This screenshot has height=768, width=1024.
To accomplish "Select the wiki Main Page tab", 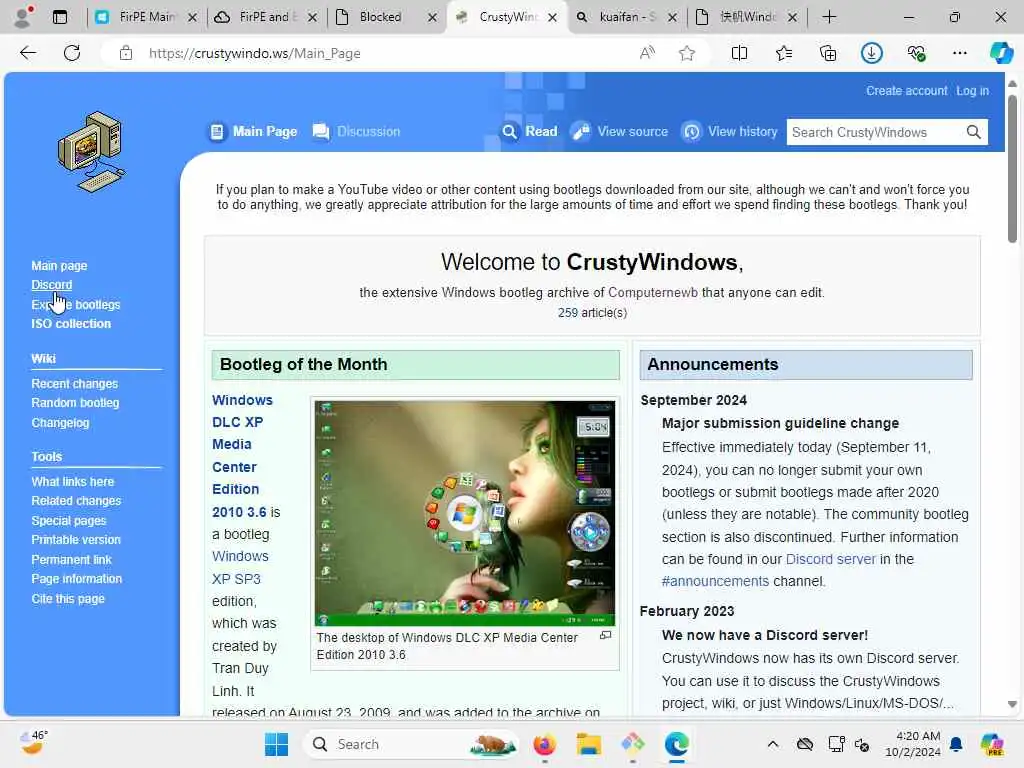I will (x=253, y=132).
